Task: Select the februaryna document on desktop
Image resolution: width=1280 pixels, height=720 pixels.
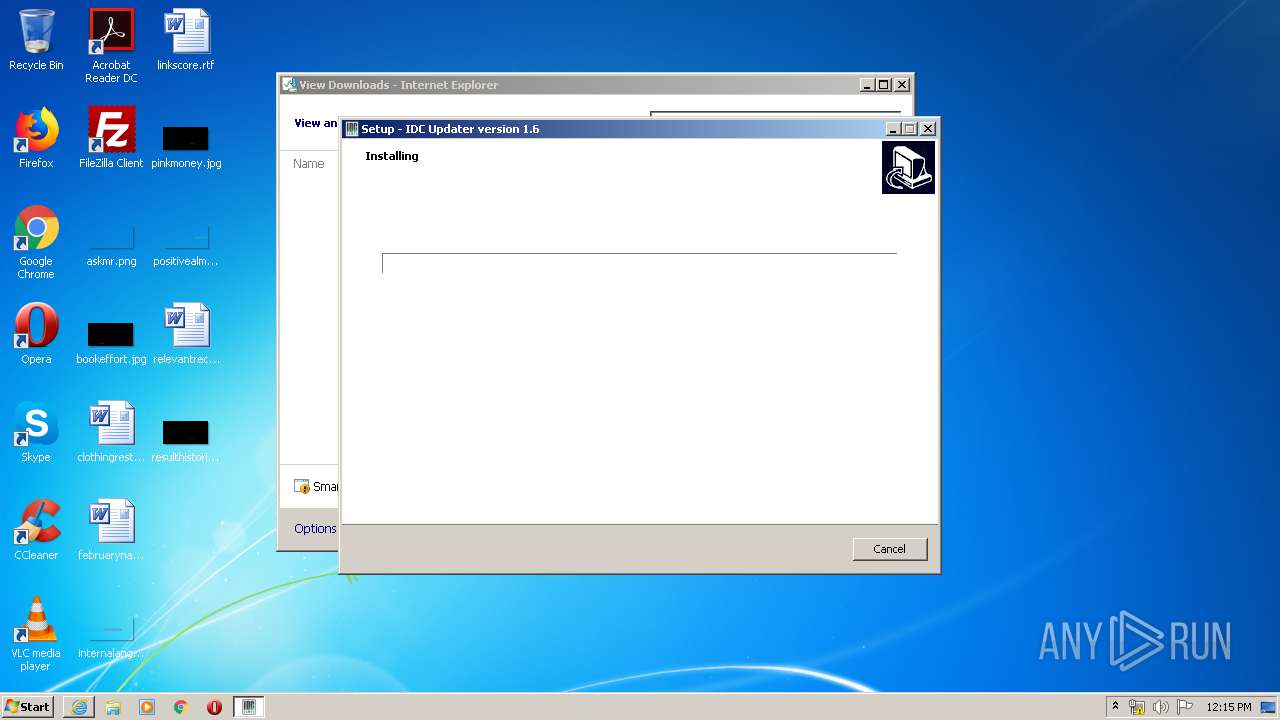Action: point(111,530)
